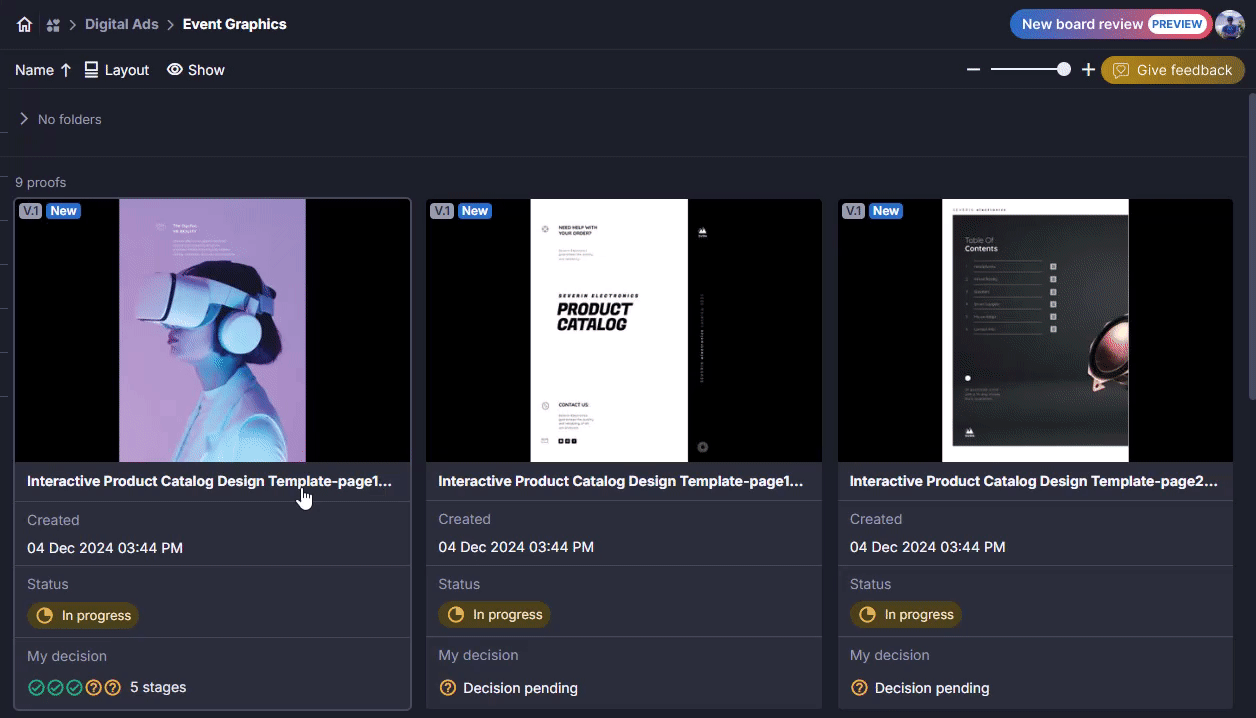1256x718 pixels.
Task: Open the workspaces icon beside home
Action: point(53,25)
